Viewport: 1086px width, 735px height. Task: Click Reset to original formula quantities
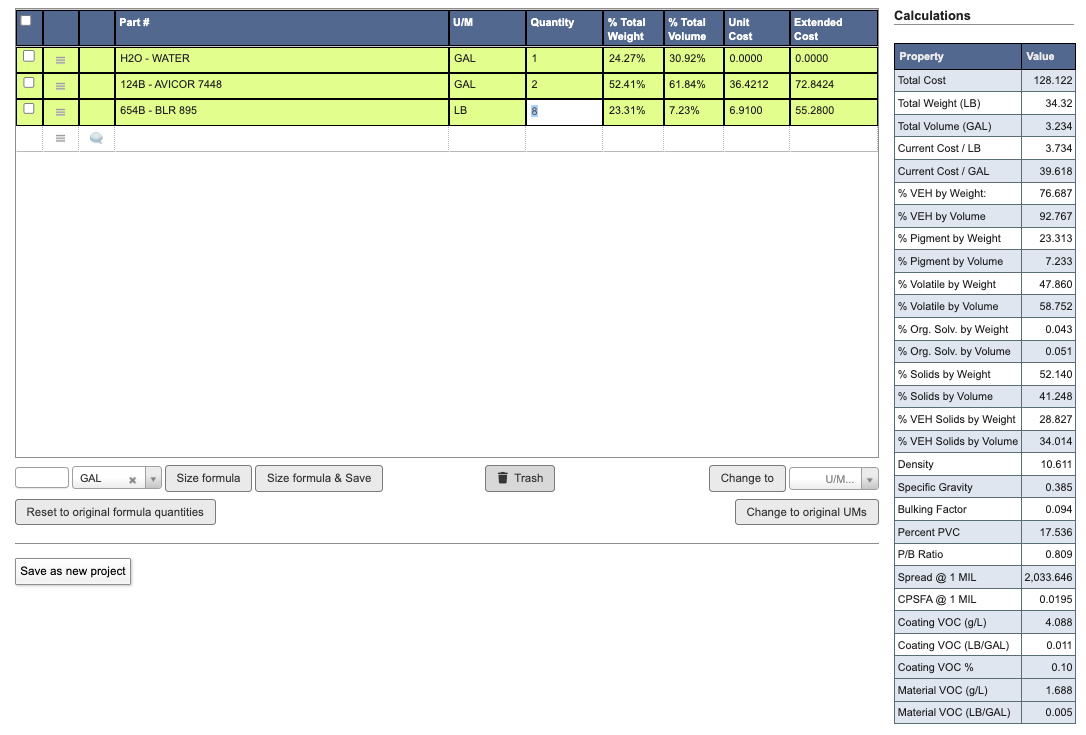(x=115, y=512)
